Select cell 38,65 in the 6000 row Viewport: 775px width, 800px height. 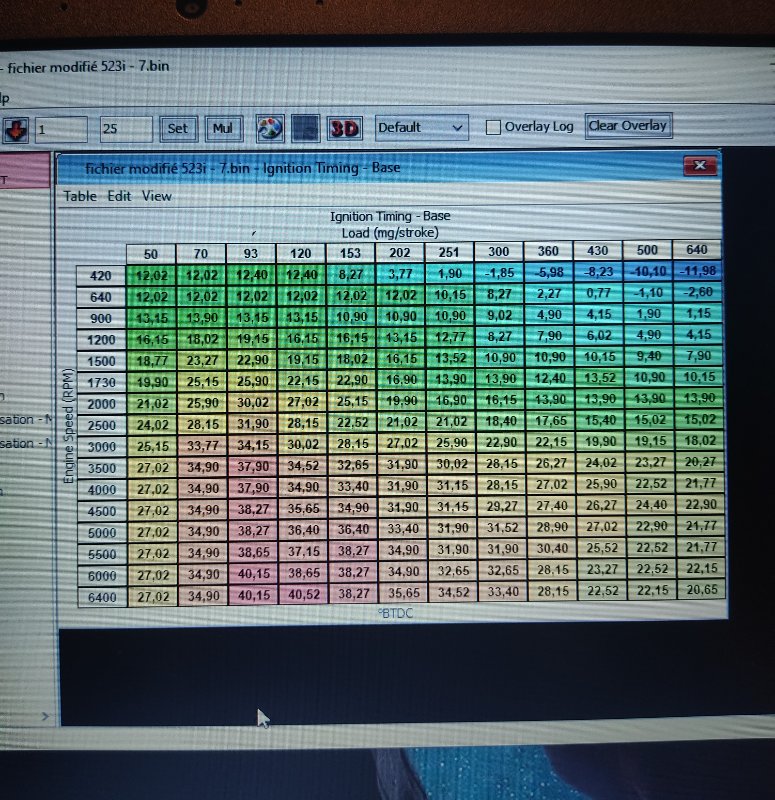304,573
